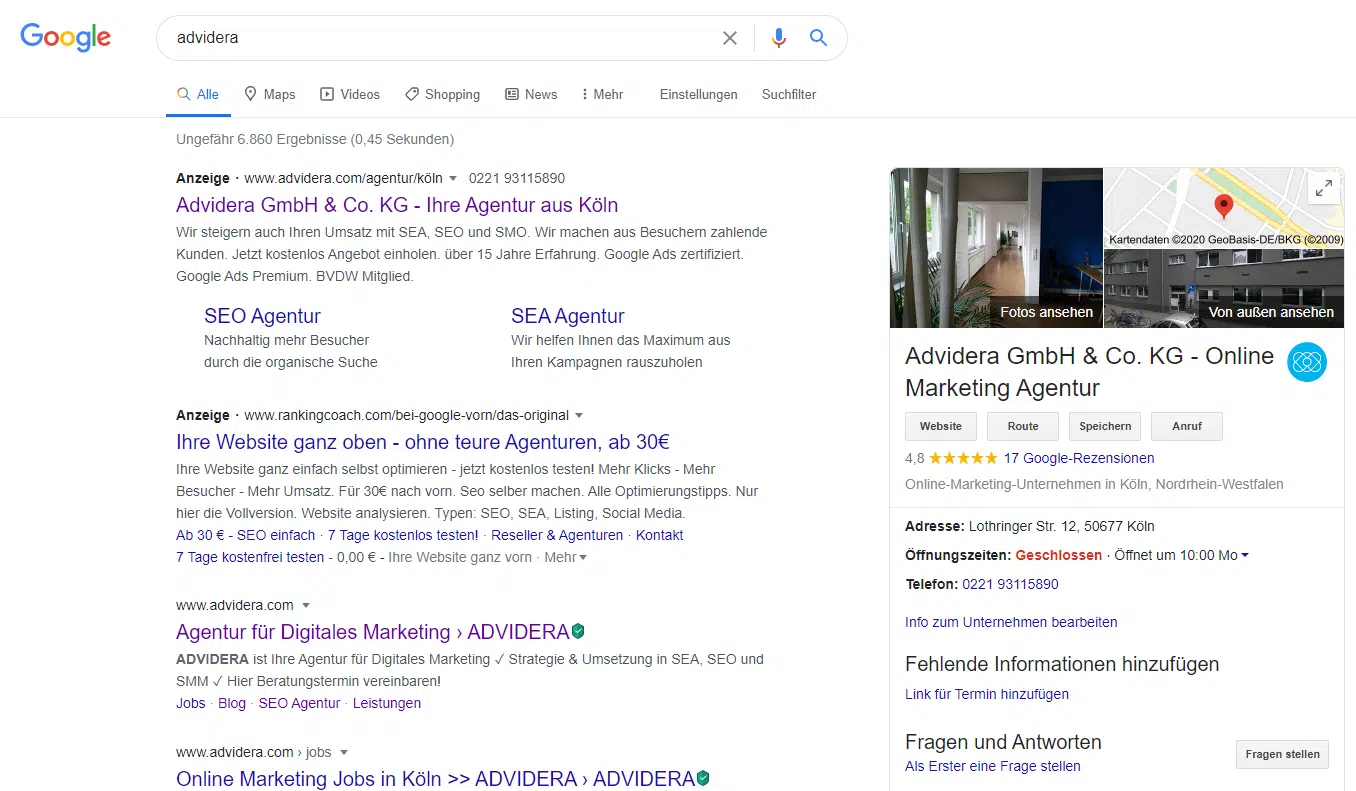1356x791 pixels.
Task: Click address Lothringer Str. 12, 50677 Köln
Action: pos(1062,526)
